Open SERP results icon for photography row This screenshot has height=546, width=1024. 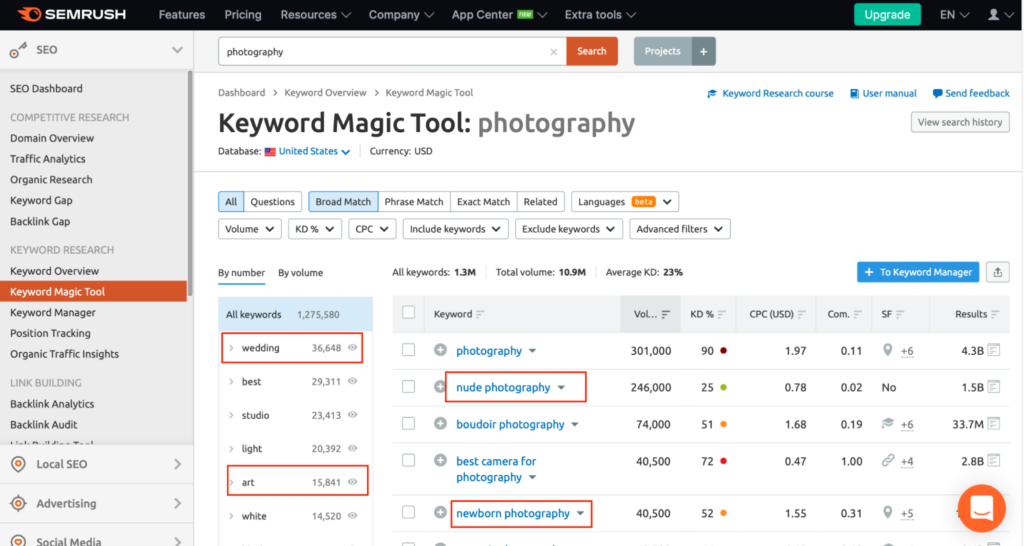click(994, 350)
